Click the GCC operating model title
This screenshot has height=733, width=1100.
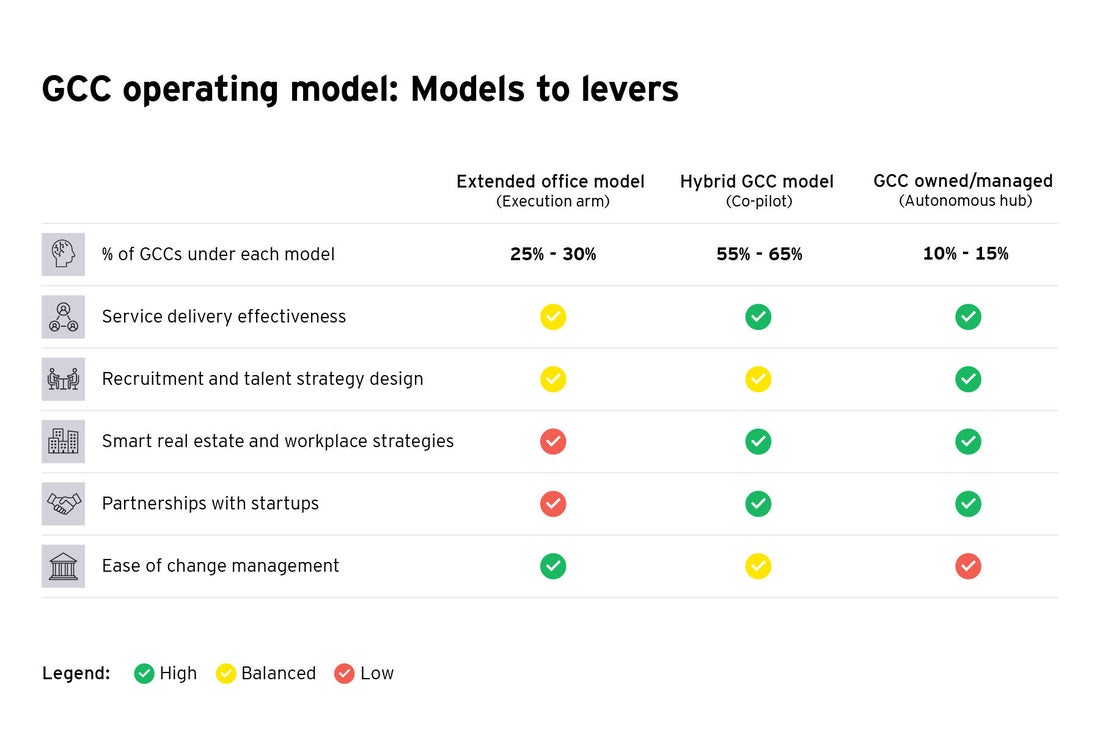pos(360,90)
